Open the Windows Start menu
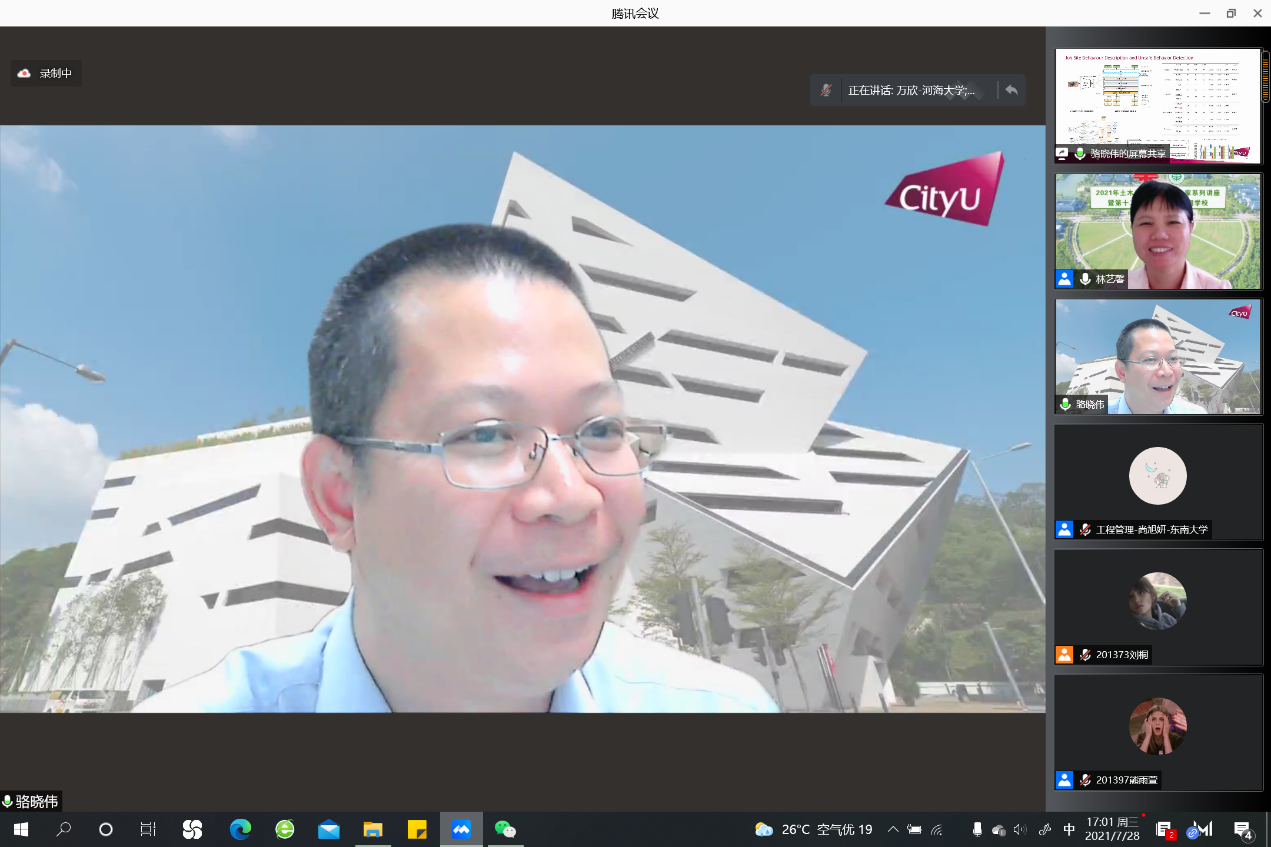 point(20,829)
